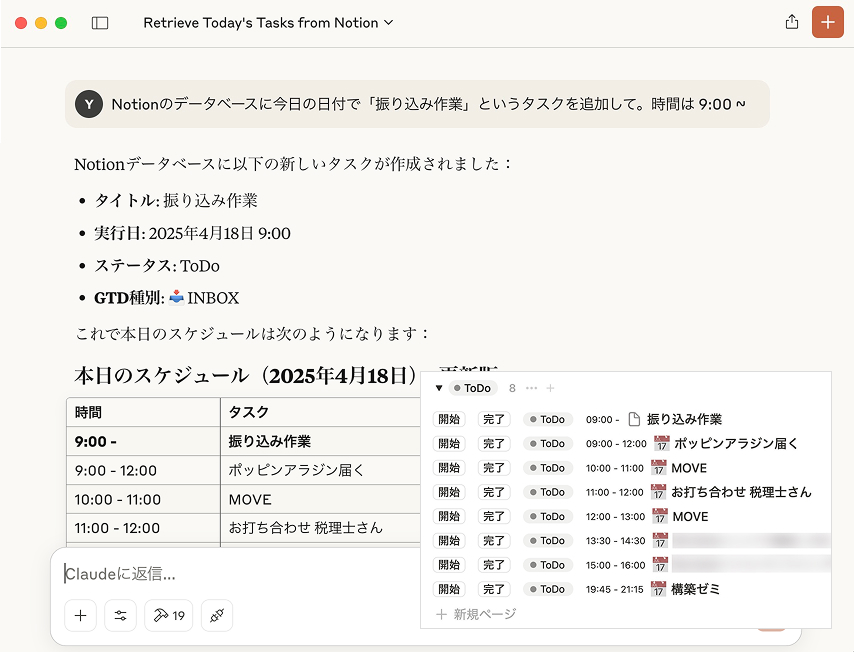
Task: Click 09:00 - 12:00 time in Notion list
Action: coord(616,443)
